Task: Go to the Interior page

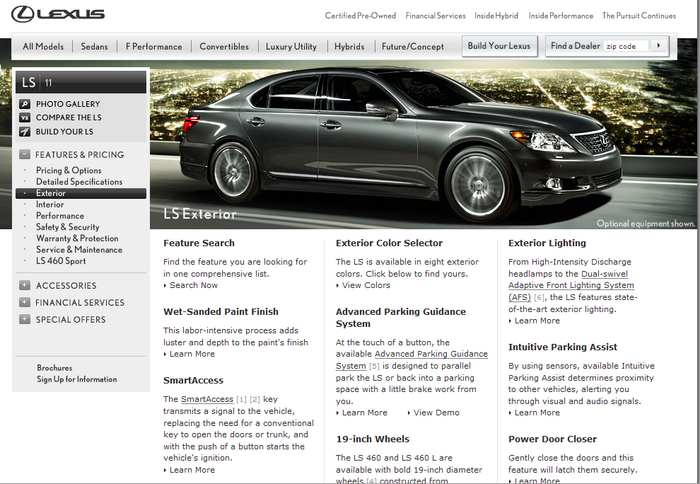Action: 50,204
